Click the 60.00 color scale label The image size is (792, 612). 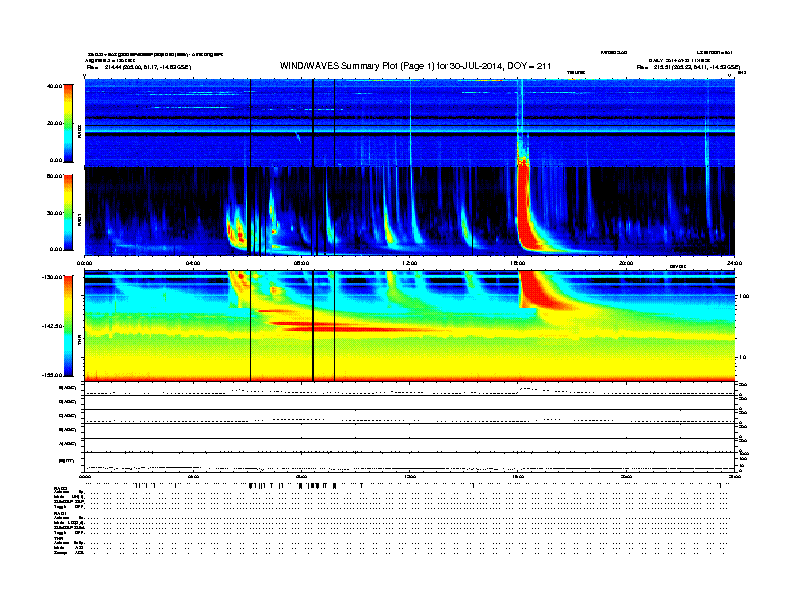[55, 176]
